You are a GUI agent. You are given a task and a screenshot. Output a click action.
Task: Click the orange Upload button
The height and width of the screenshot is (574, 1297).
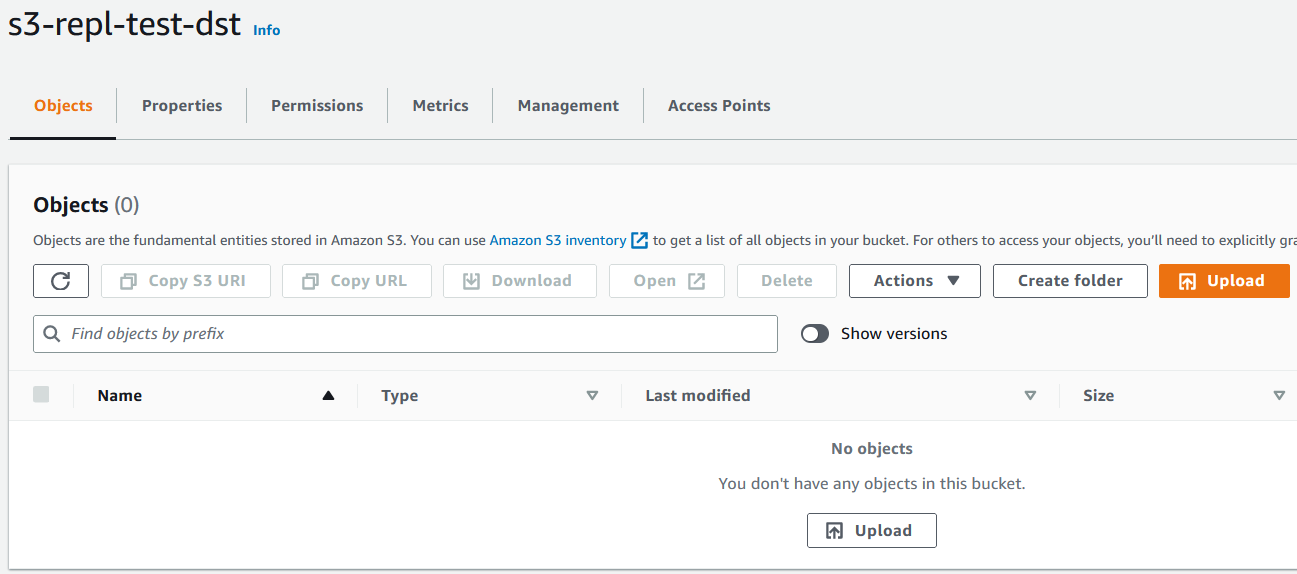click(x=1223, y=281)
